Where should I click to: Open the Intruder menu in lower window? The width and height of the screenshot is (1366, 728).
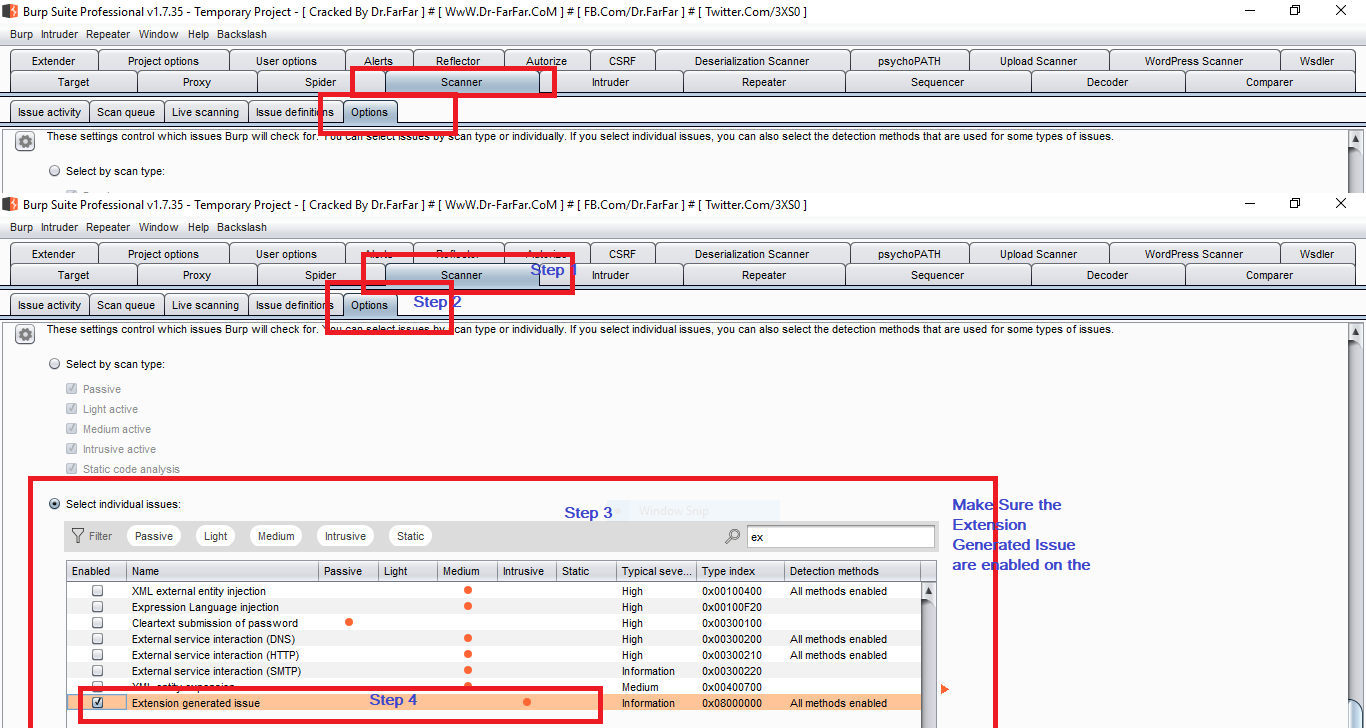coord(60,227)
